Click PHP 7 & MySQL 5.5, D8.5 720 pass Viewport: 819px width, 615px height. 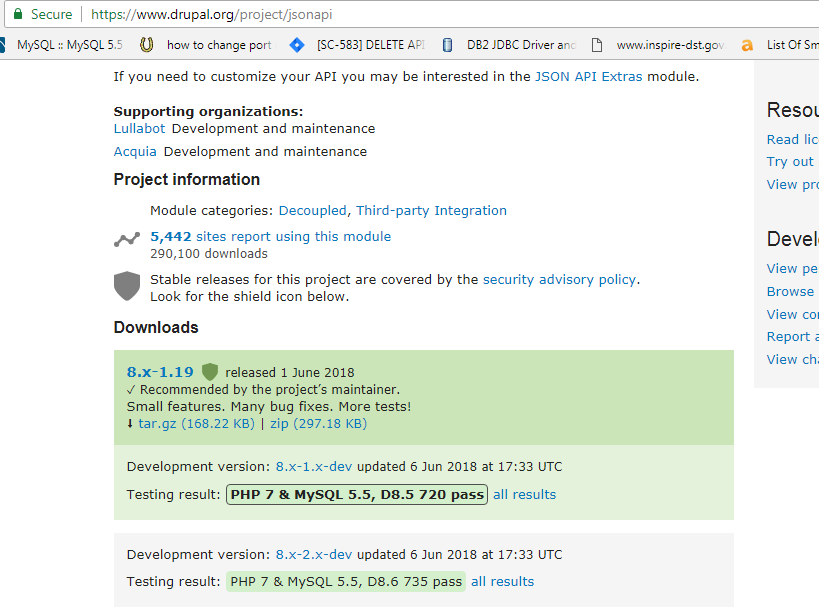[x=357, y=494]
